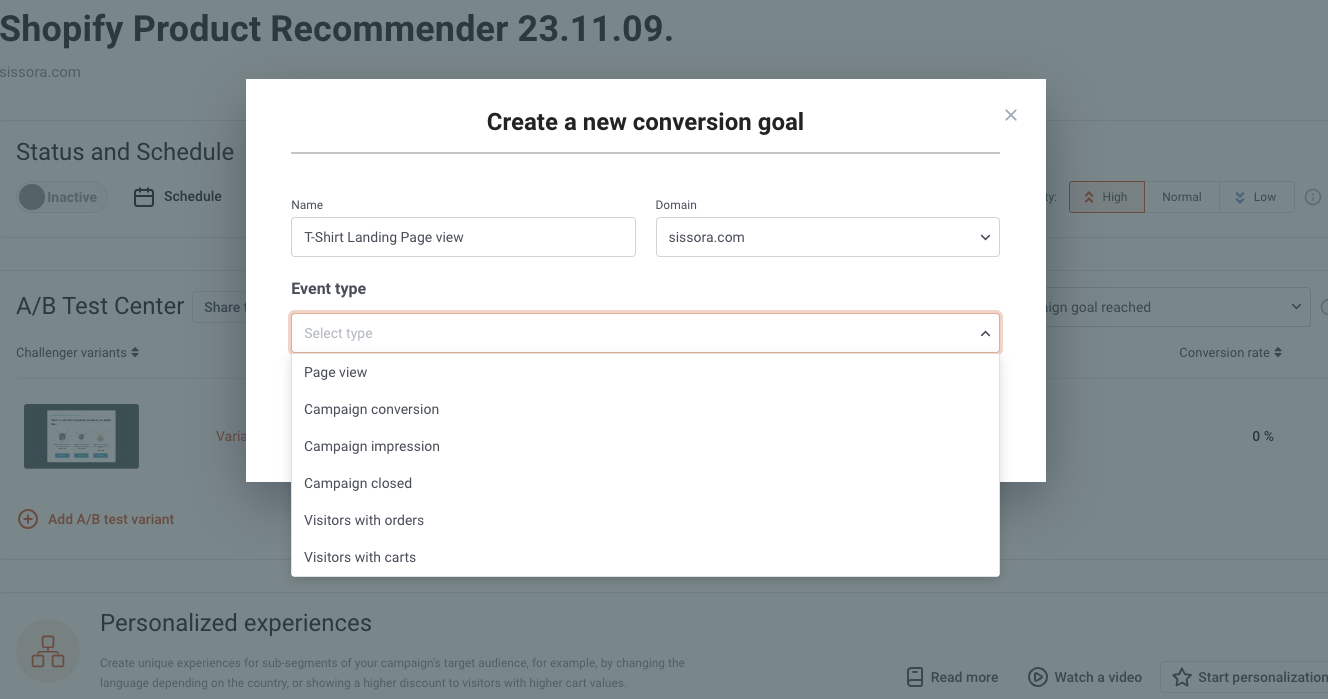Screen dimensions: 1328x699
Task: Watch a video about personalization
Action: pyautogui.click(x=1085, y=677)
